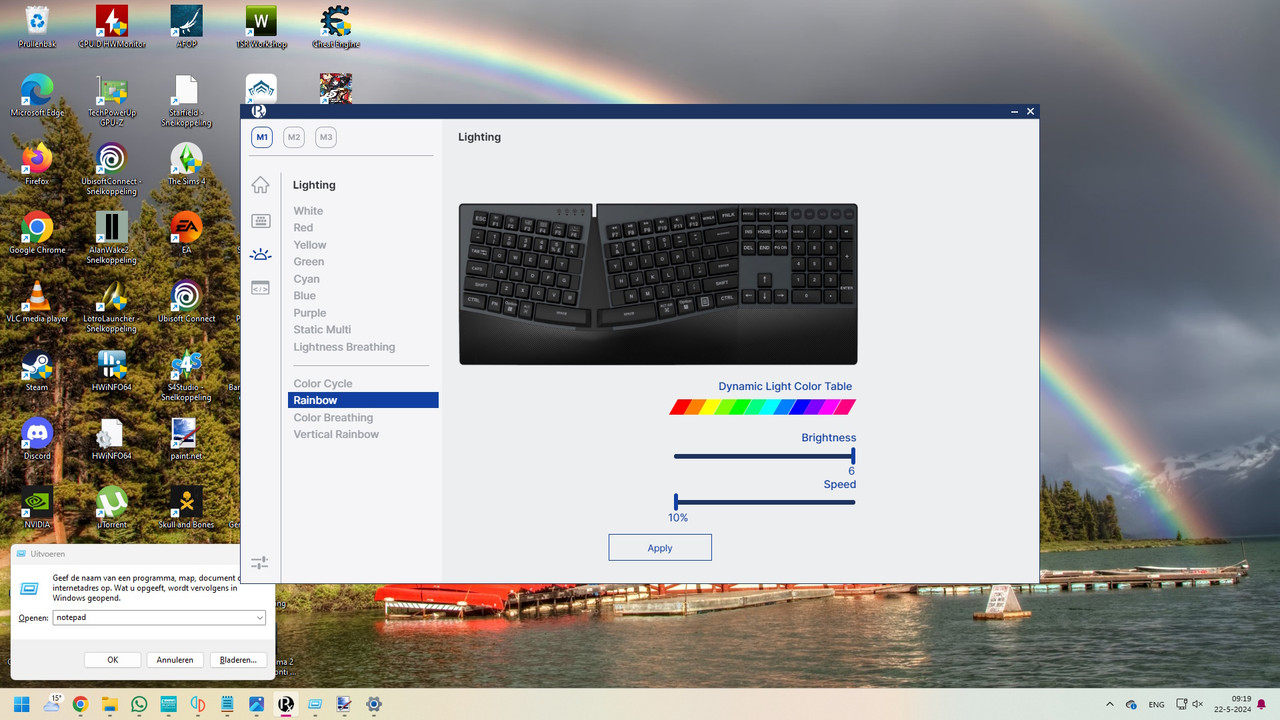Choose Cyan lighting mode
The width and height of the screenshot is (1280, 720).
click(307, 279)
